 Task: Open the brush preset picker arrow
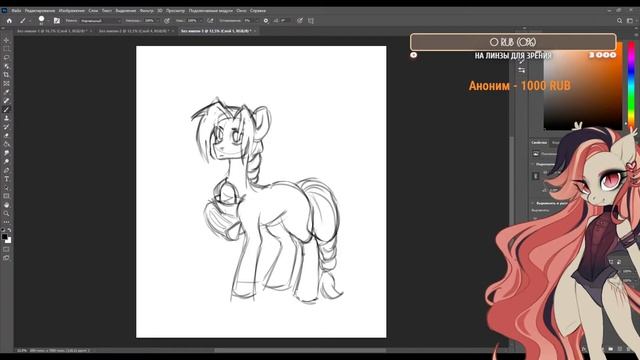48,20
